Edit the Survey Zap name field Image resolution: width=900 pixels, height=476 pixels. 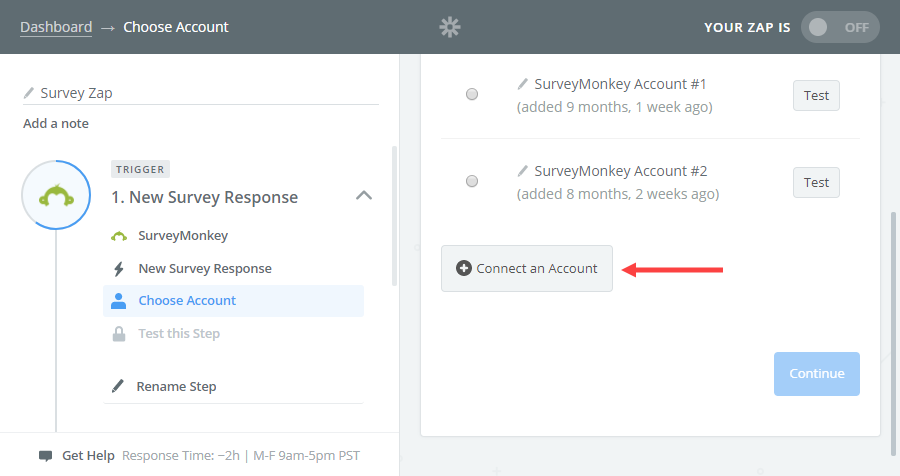pos(201,93)
